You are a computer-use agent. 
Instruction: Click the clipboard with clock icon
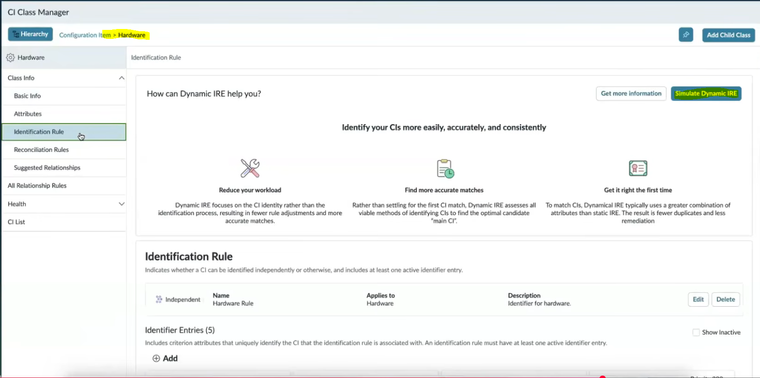click(x=444, y=168)
